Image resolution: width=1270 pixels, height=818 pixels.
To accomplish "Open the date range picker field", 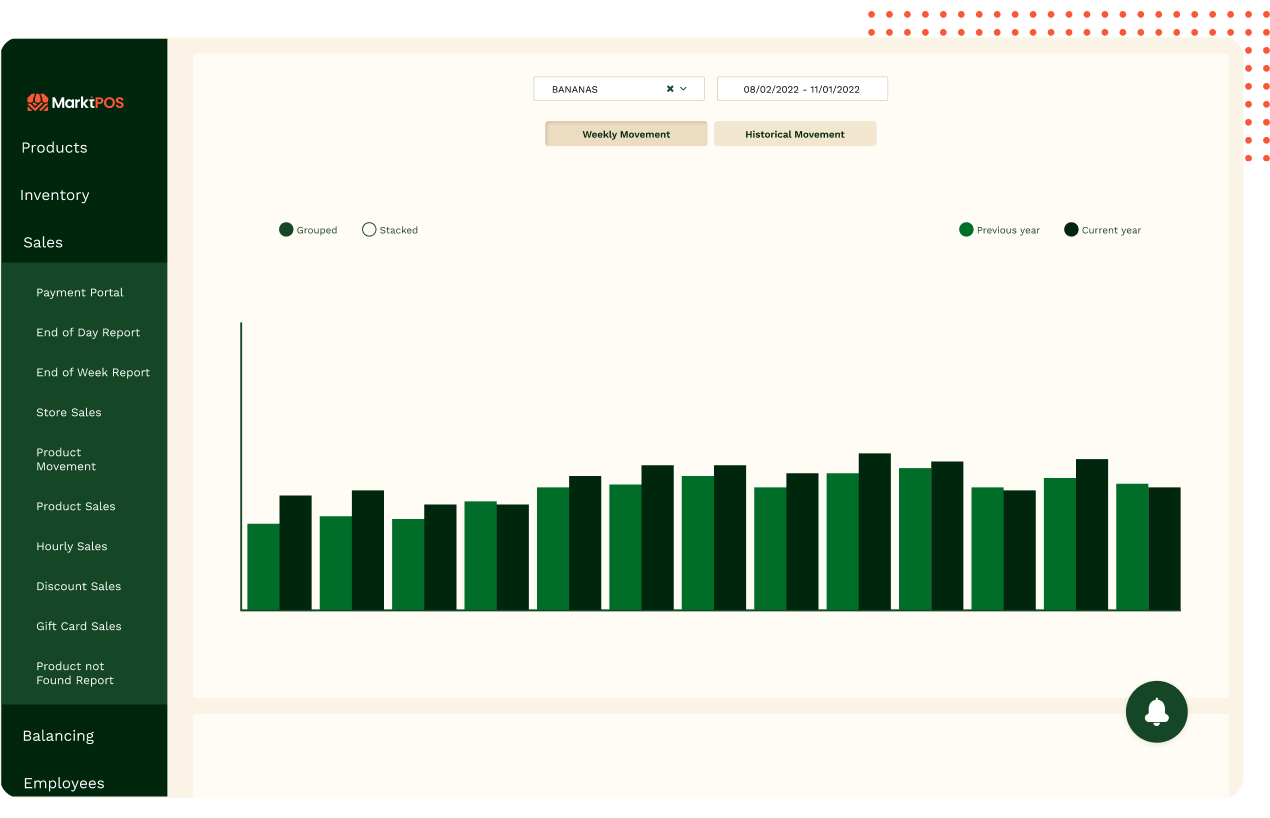I will [801, 89].
